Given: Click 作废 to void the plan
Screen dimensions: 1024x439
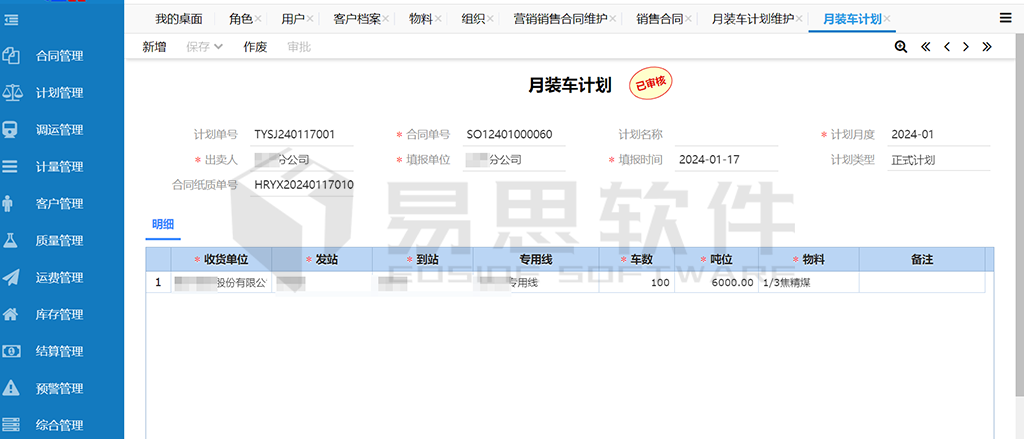Looking at the screenshot, I should pyautogui.click(x=255, y=47).
